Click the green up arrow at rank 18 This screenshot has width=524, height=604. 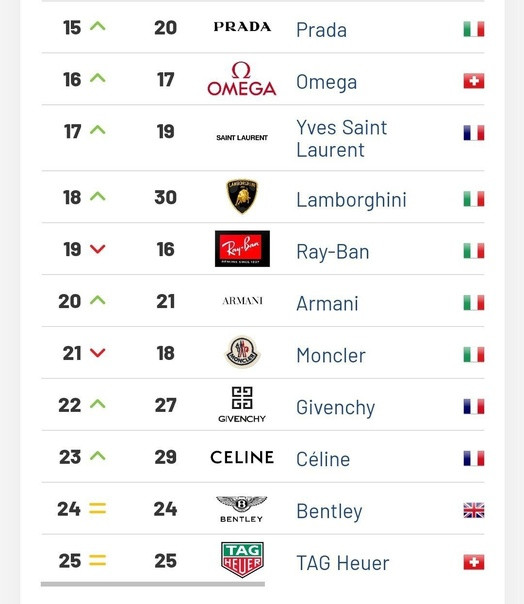coord(97,196)
